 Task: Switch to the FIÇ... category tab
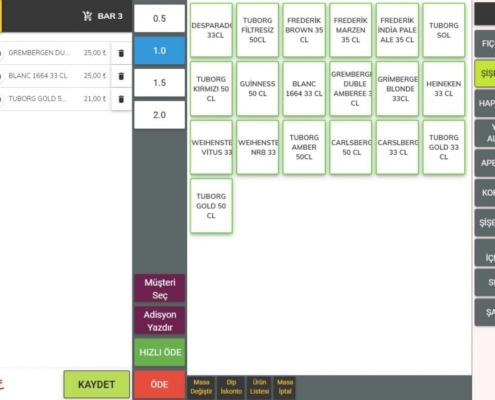[485, 44]
